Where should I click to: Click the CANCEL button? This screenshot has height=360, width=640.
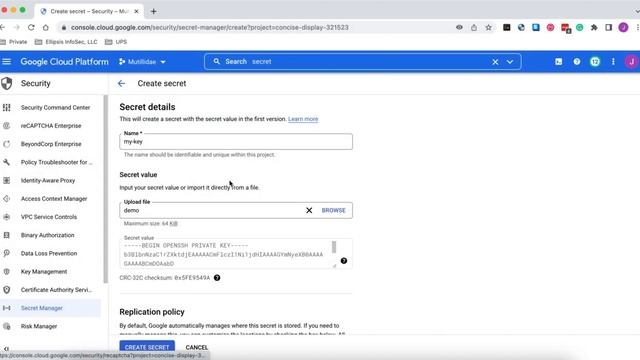(x=197, y=347)
